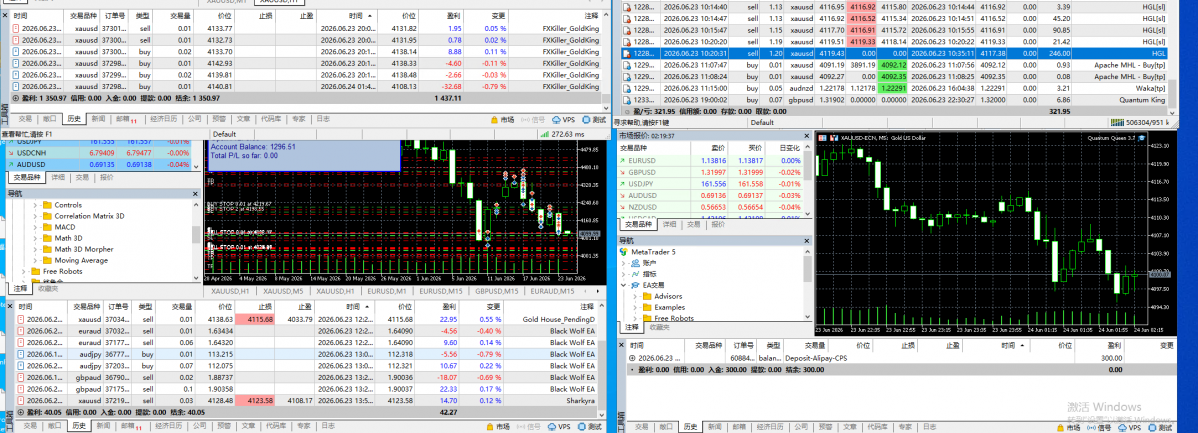Close the right window 市场报价 market watch panel
This screenshot has width=1198, height=433.
coord(807,134)
